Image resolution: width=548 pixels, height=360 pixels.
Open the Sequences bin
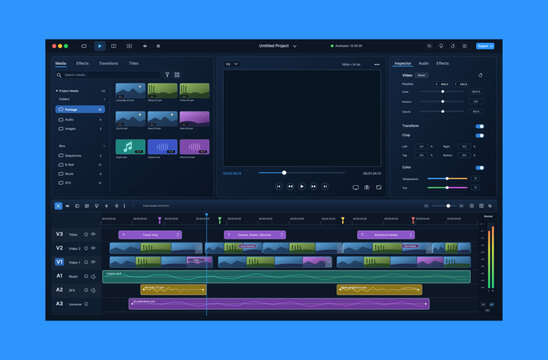[80, 156]
